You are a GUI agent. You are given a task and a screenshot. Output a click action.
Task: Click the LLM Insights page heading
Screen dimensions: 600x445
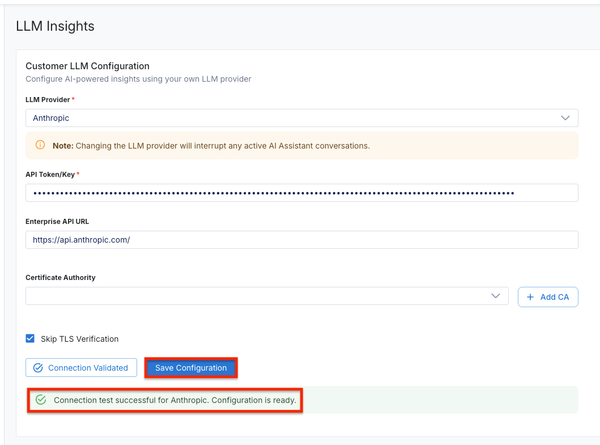[x=55, y=26]
